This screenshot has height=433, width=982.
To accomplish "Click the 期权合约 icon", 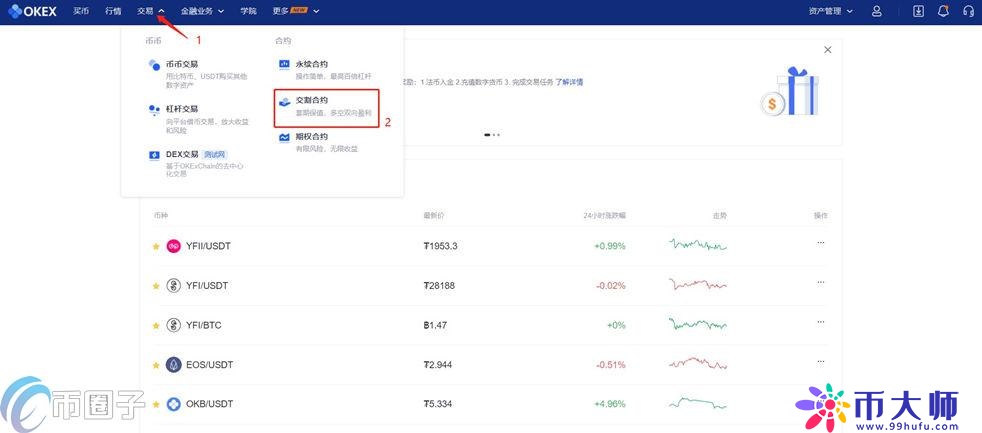I will point(284,137).
